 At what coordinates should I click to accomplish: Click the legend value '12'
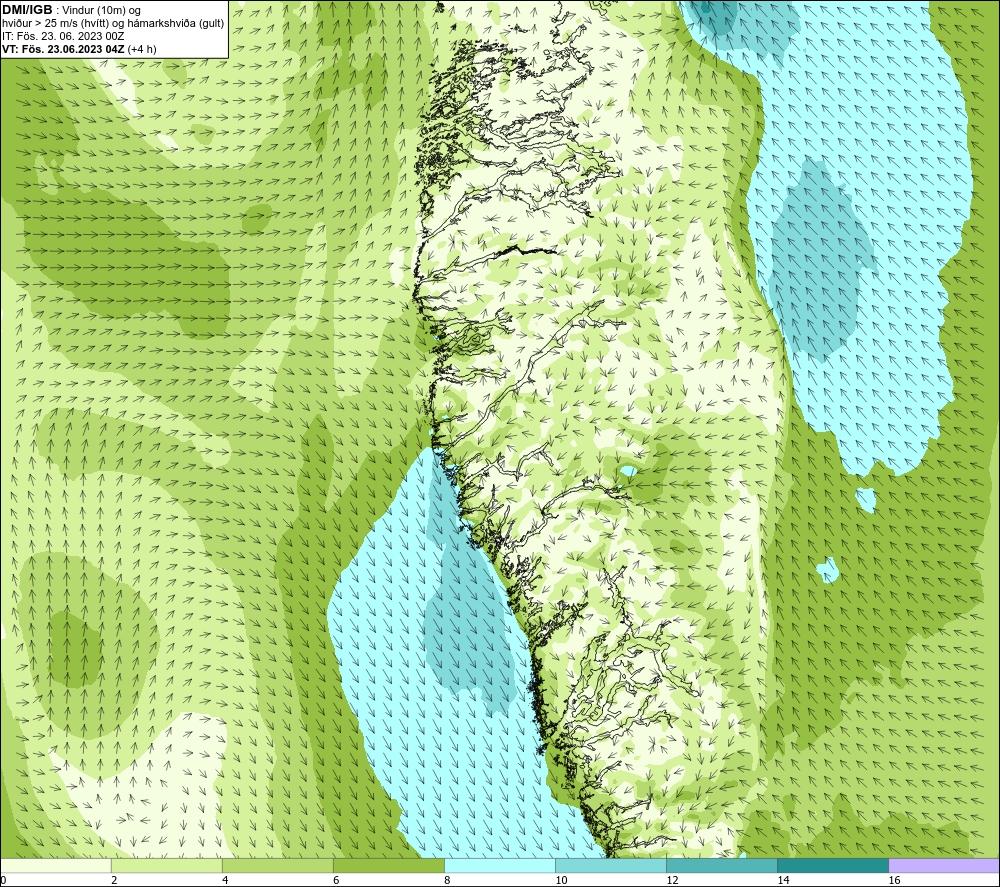[672, 880]
